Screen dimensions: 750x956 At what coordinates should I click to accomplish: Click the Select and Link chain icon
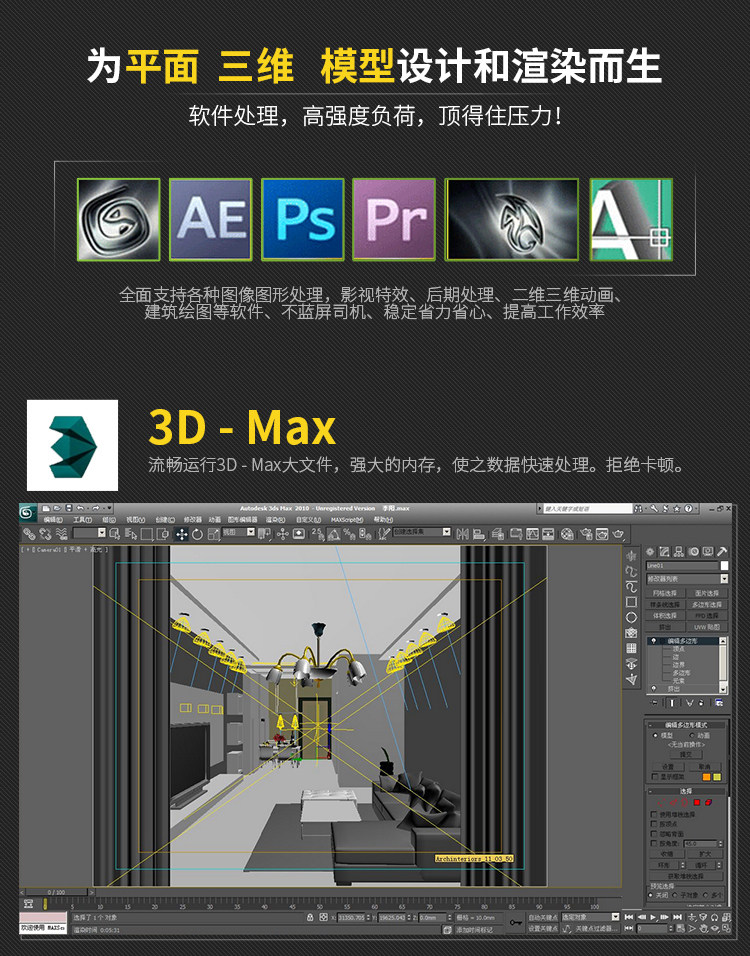pyautogui.click(x=29, y=534)
